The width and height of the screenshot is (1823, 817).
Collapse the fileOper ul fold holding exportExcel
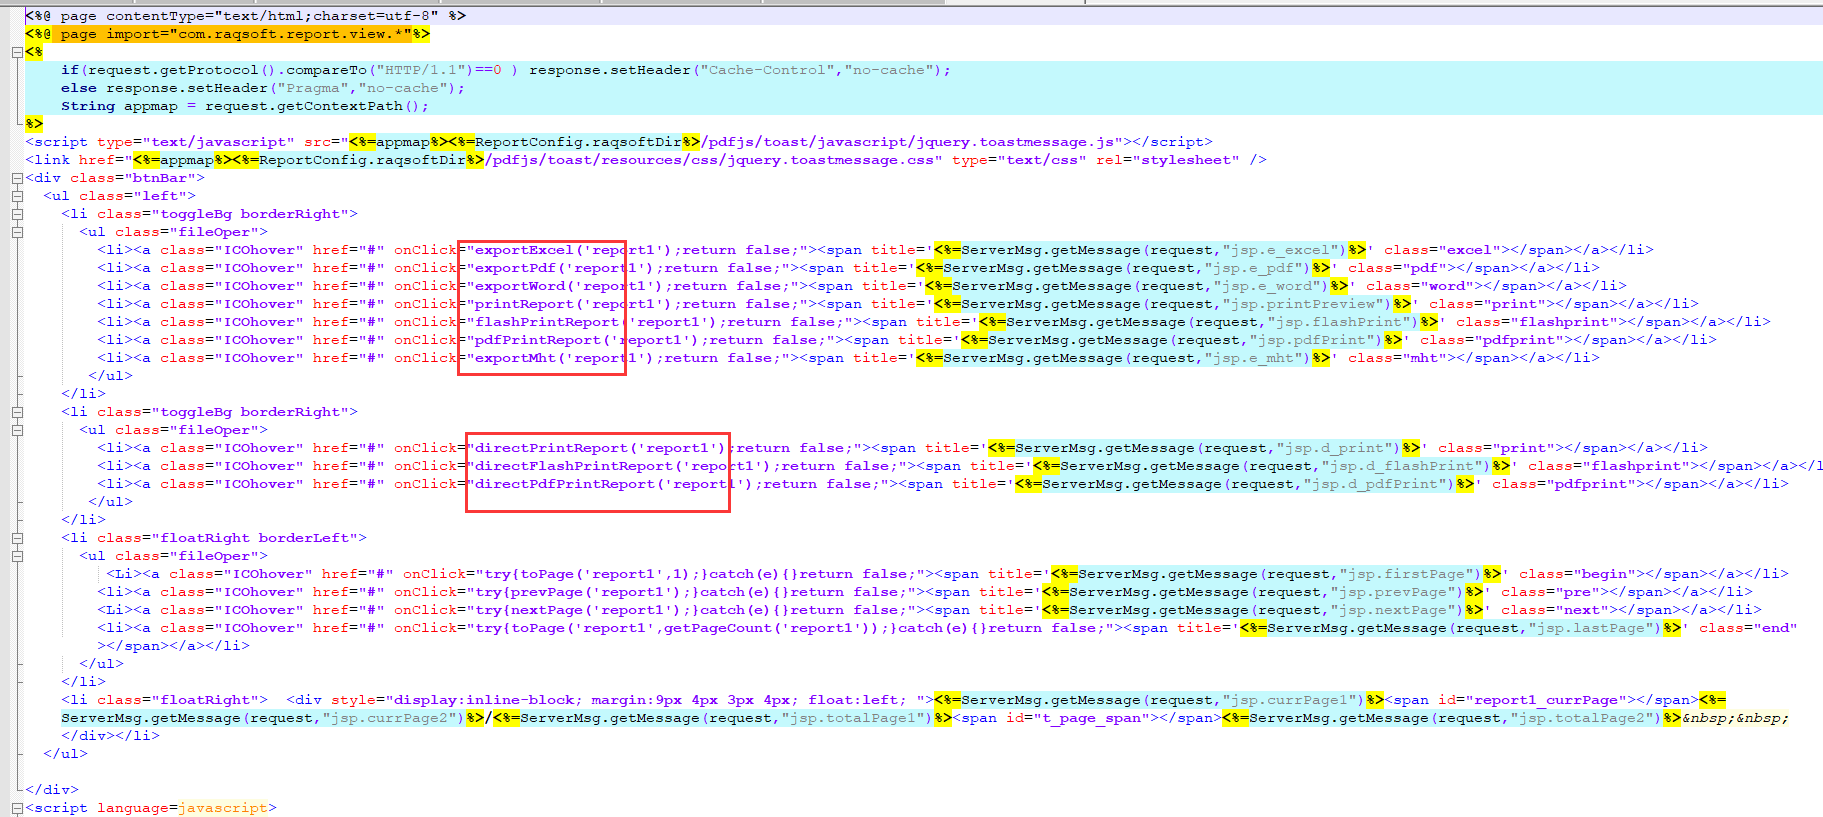(x=17, y=232)
